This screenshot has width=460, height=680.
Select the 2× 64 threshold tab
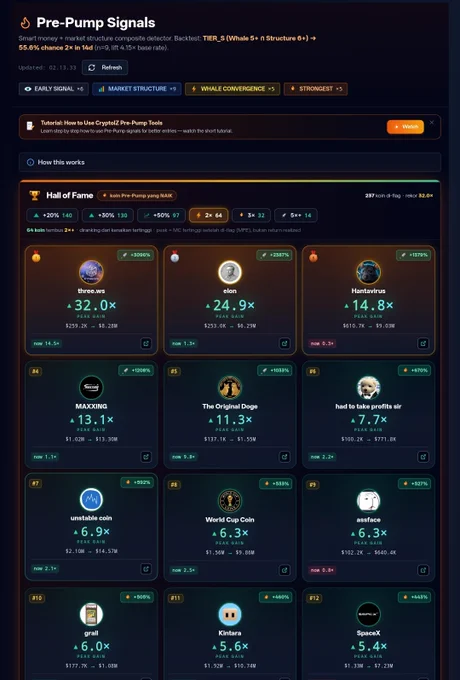(x=209, y=215)
